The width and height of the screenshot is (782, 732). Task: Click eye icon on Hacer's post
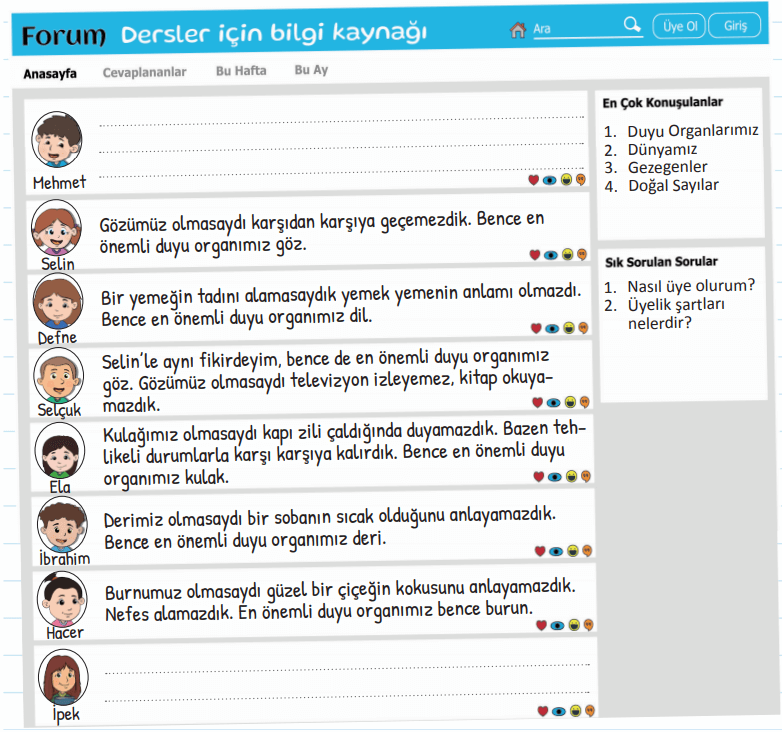click(558, 625)
